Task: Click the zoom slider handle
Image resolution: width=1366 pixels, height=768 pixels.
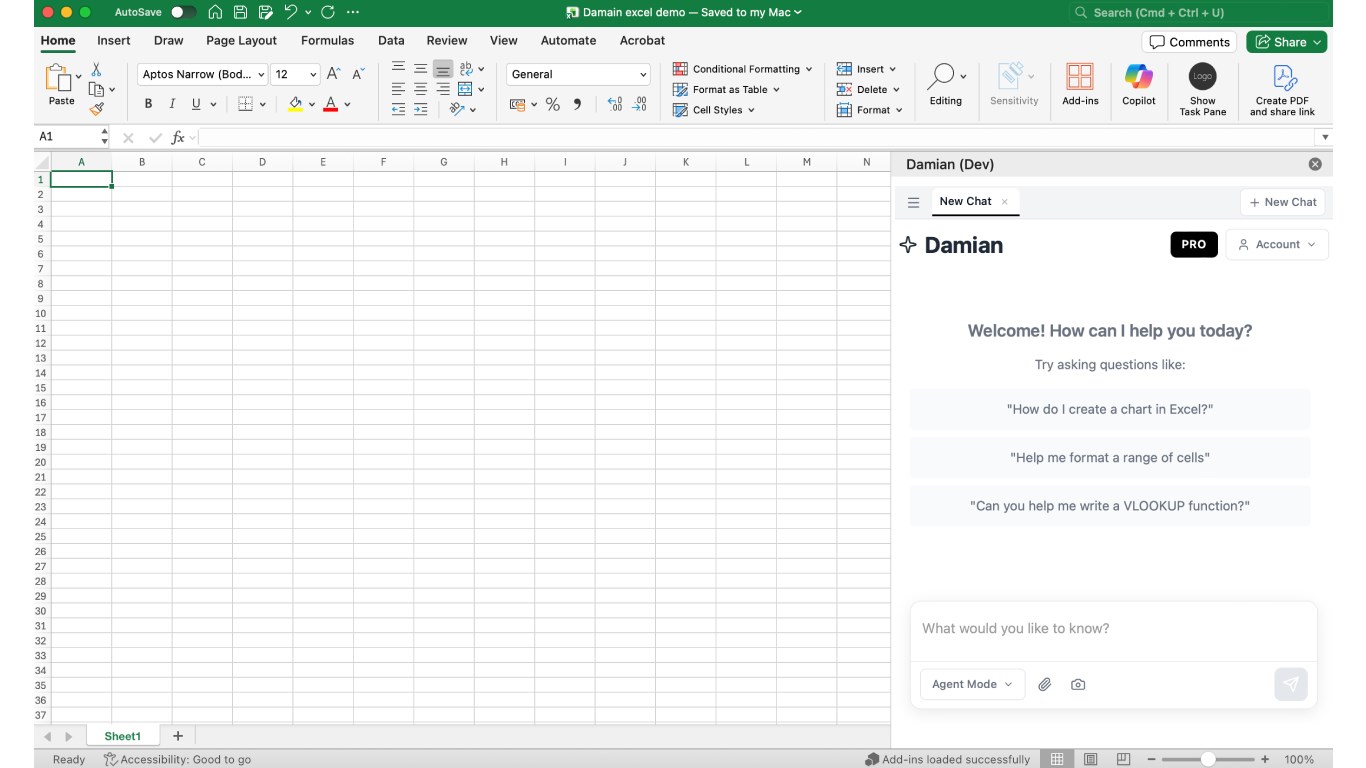Action: (1208, 759)
